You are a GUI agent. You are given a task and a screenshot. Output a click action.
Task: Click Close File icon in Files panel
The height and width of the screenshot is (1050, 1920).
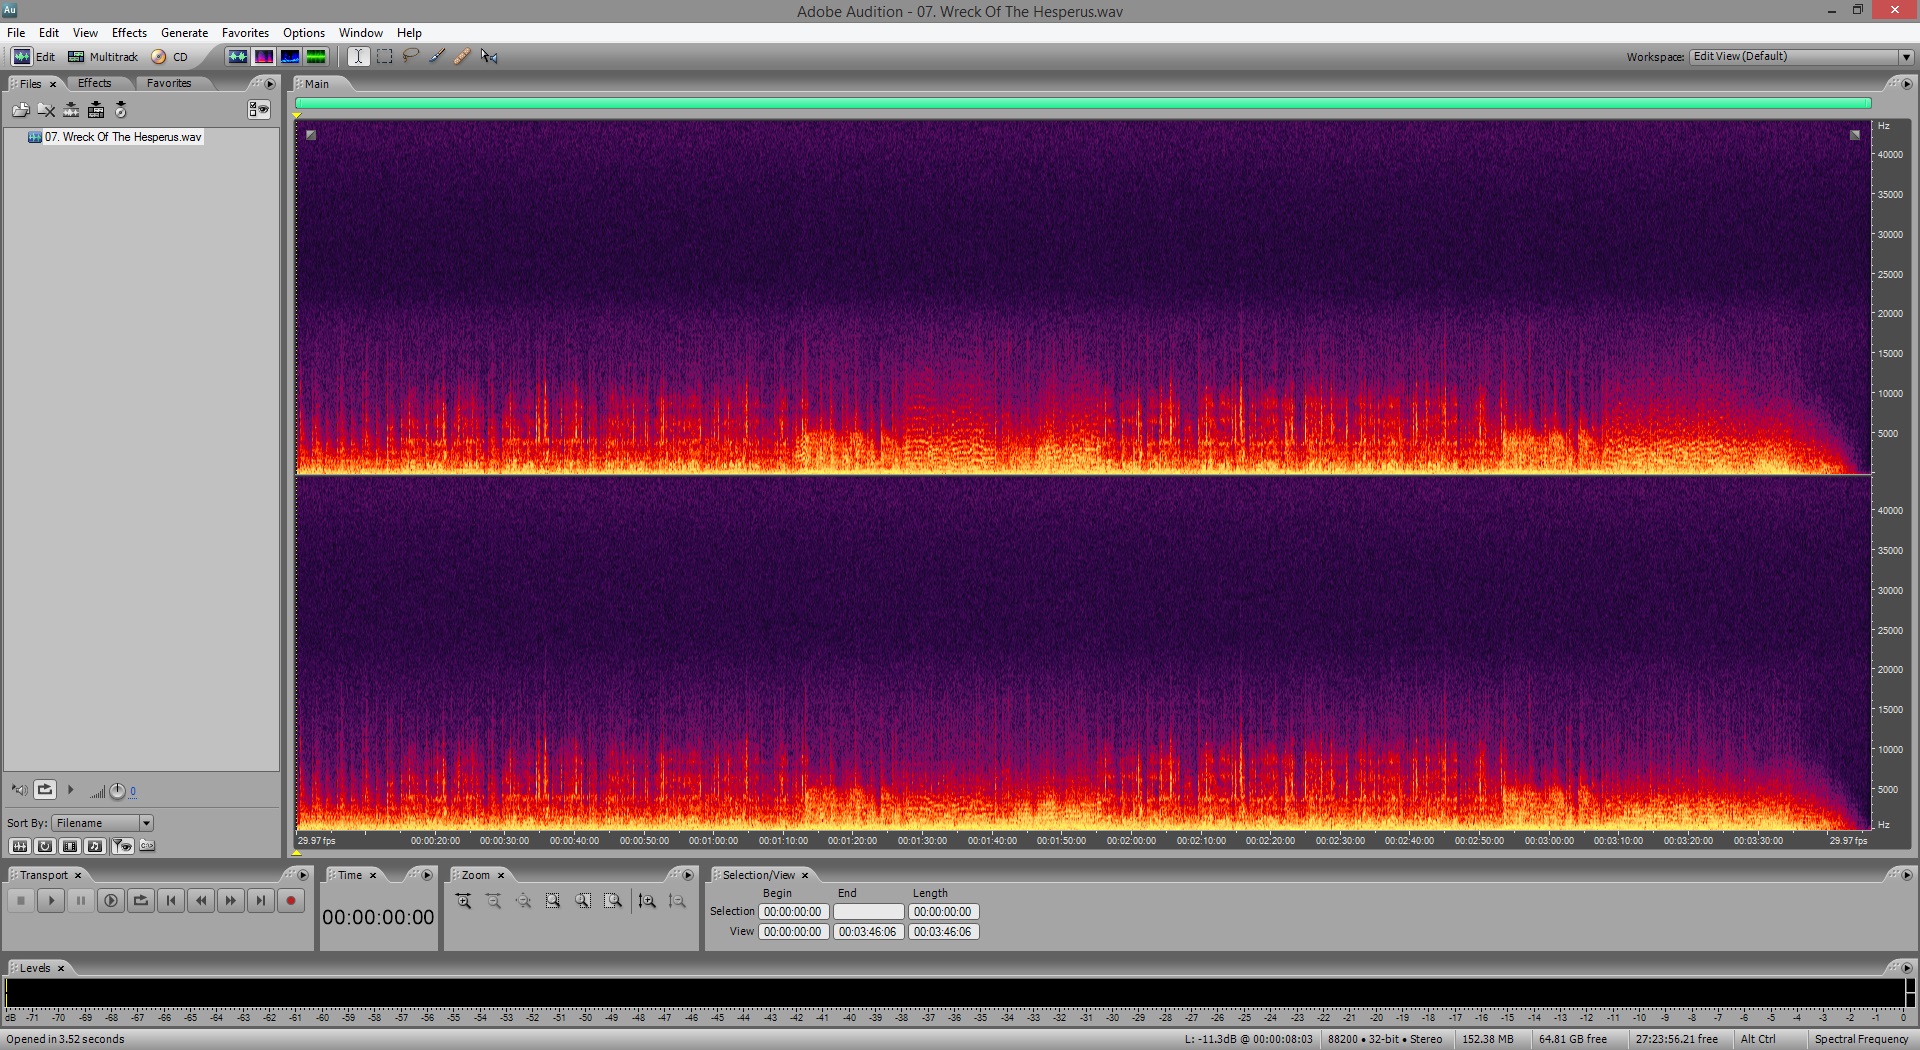tap(46, 110)
